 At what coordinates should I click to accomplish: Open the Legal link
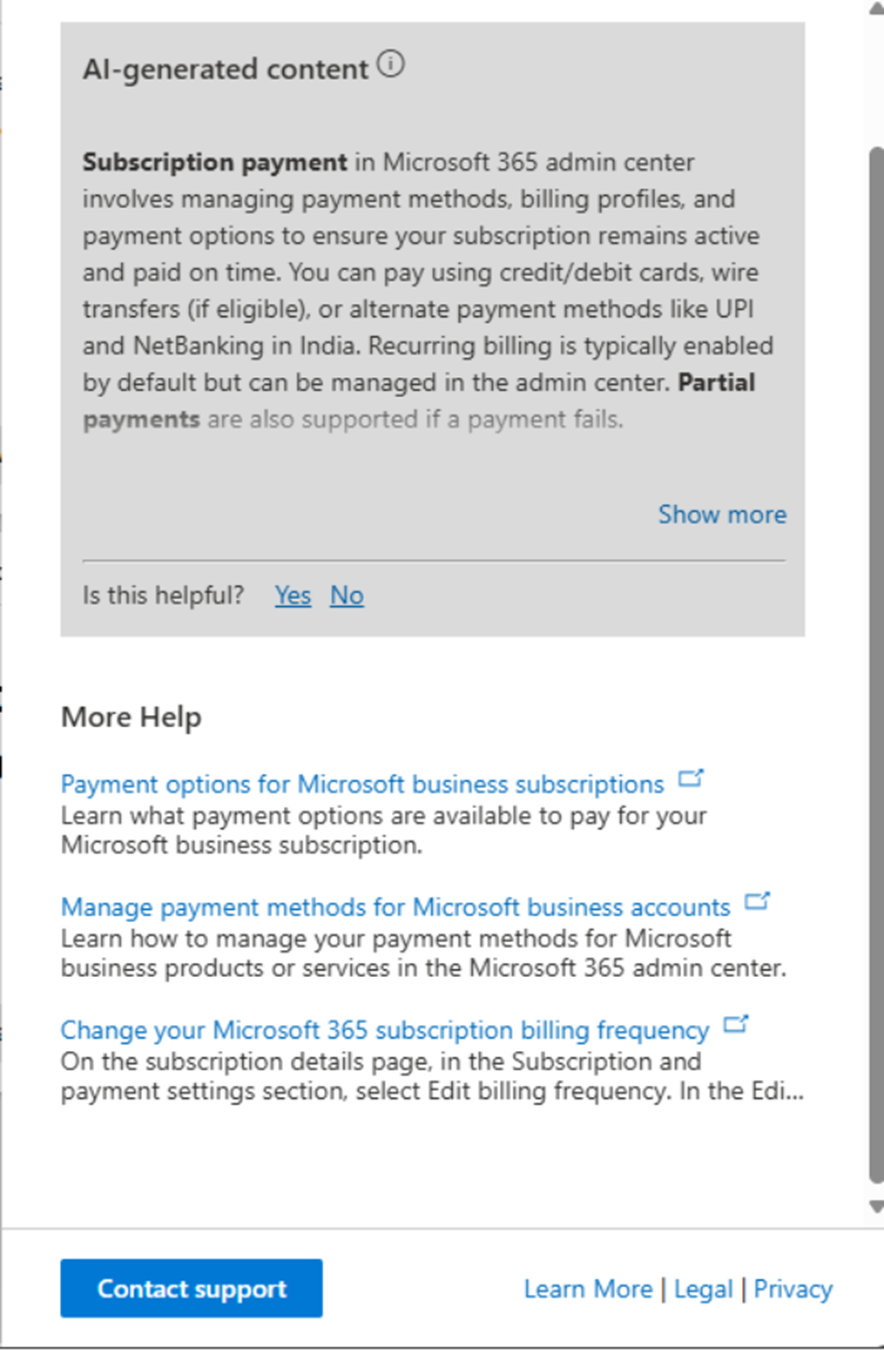tap(703, 1288)
